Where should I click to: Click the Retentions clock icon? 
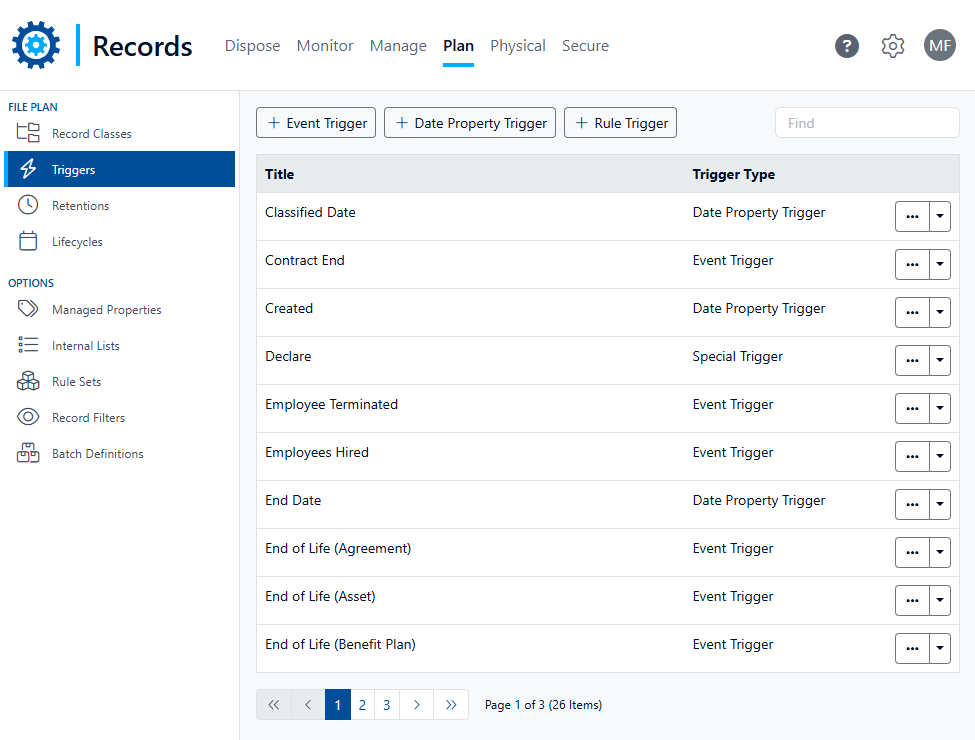point(29,205)
